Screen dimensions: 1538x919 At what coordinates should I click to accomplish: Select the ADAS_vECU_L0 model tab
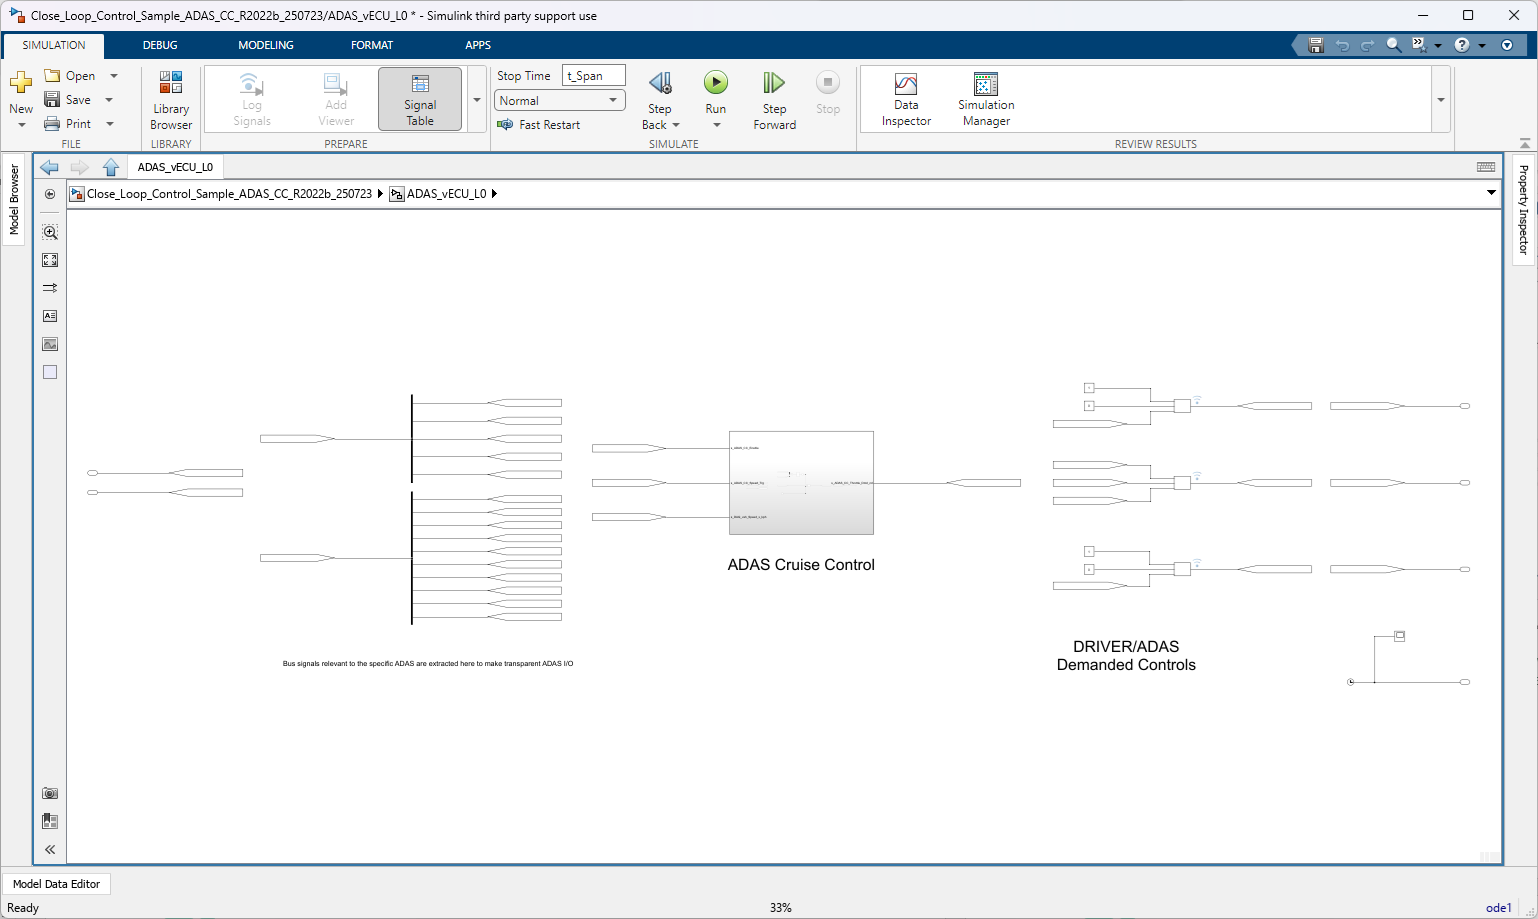(x=175, y=167)
